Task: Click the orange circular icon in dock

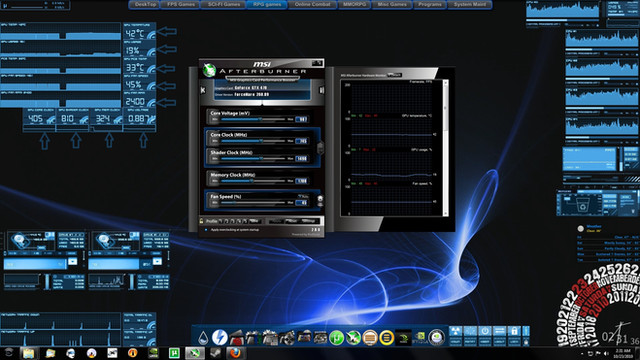Action: point(370,338)
